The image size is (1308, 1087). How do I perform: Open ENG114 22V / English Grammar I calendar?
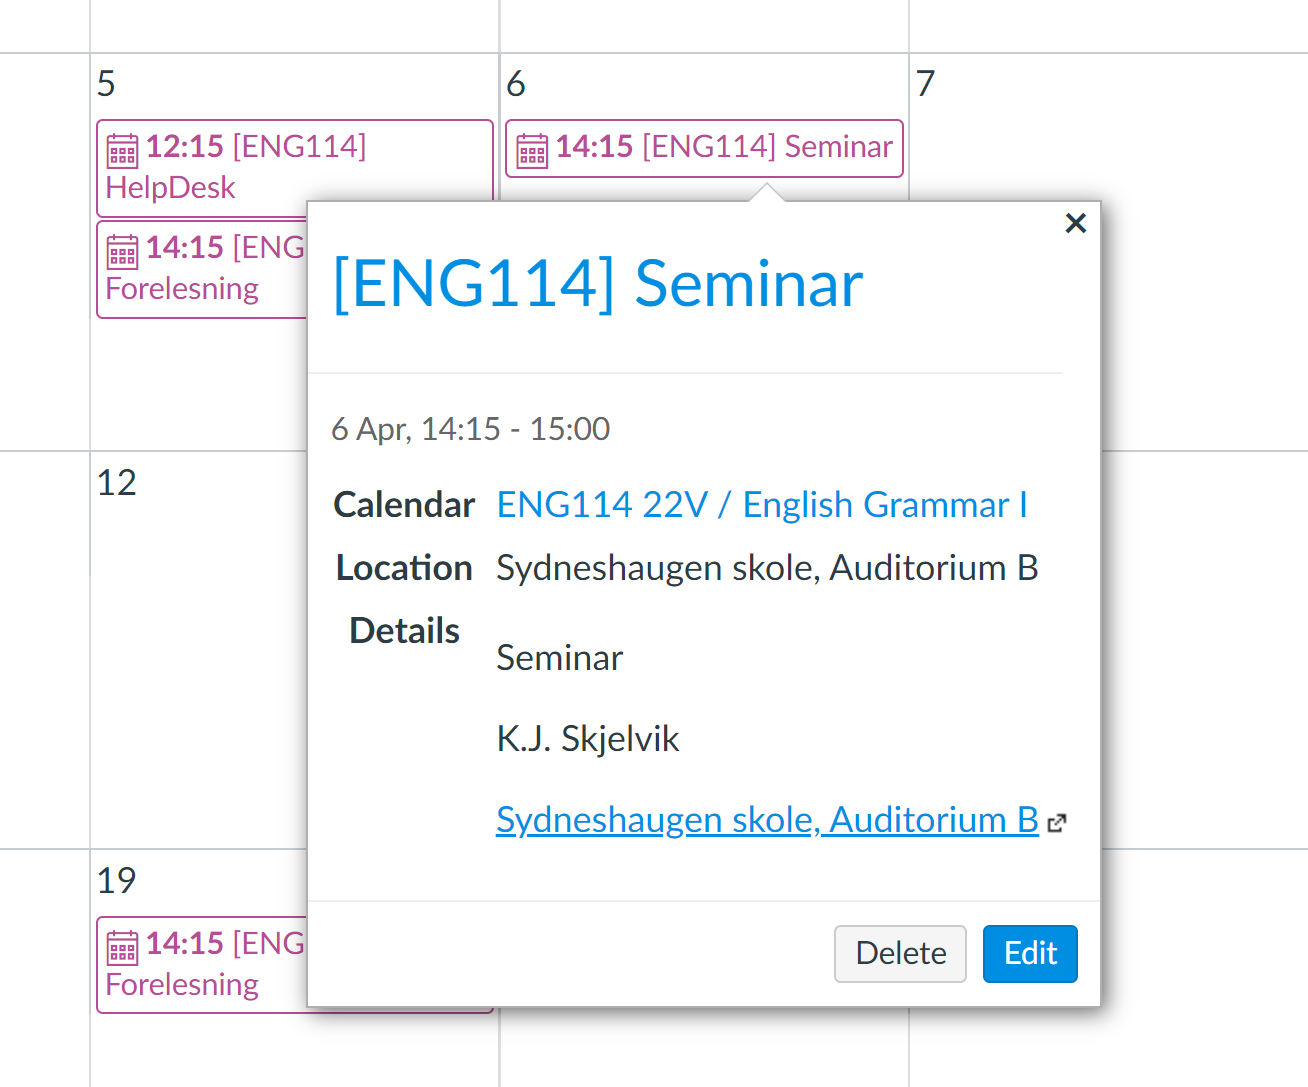762,505
